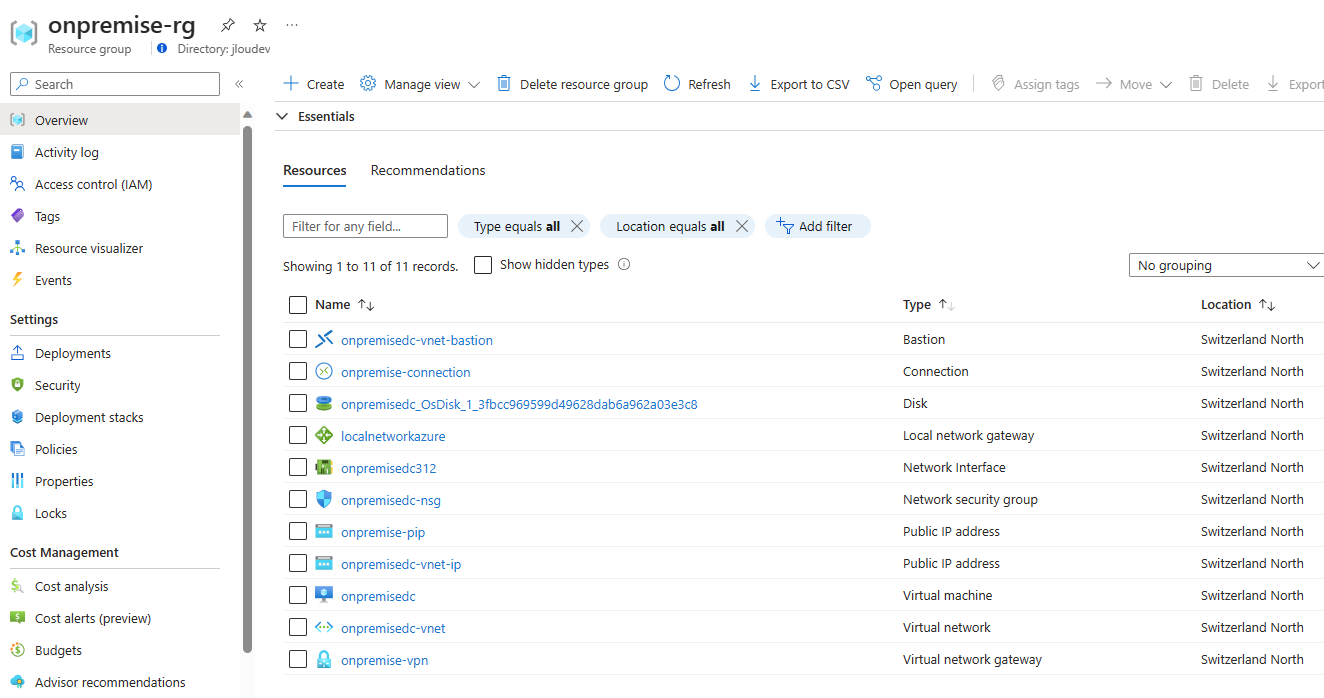The width and height of the screenshot is (1324, 698).
Task: Click the virtual network icon for onpremisedc-vnet
Action: click(x=324, y=628)
